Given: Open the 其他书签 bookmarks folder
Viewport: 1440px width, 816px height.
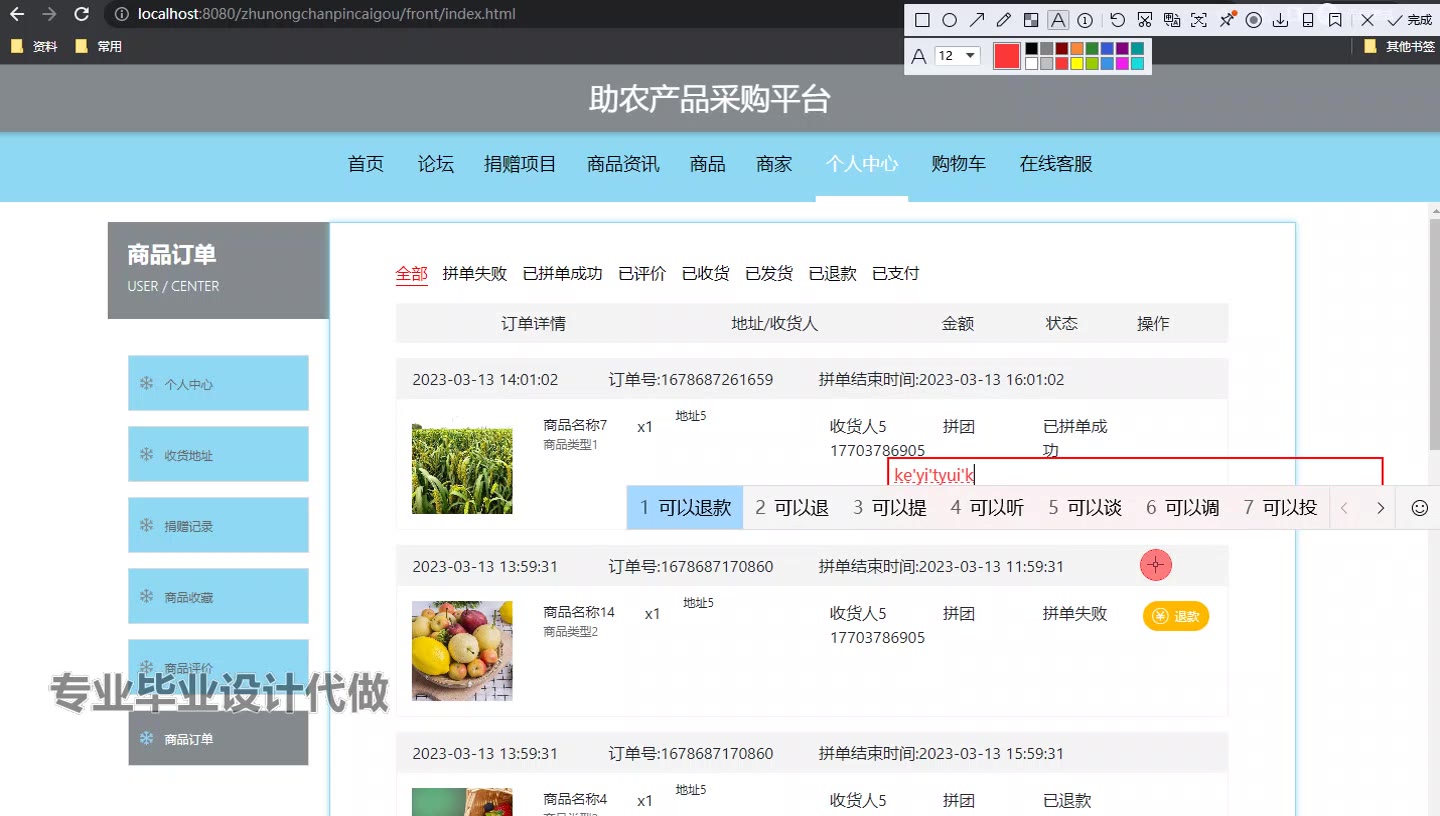Looking at the screenshot, I should (x=1400, y=46).
